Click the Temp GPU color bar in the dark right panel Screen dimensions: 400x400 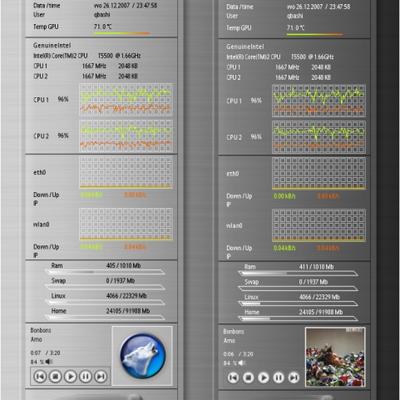tap(315, 34)
